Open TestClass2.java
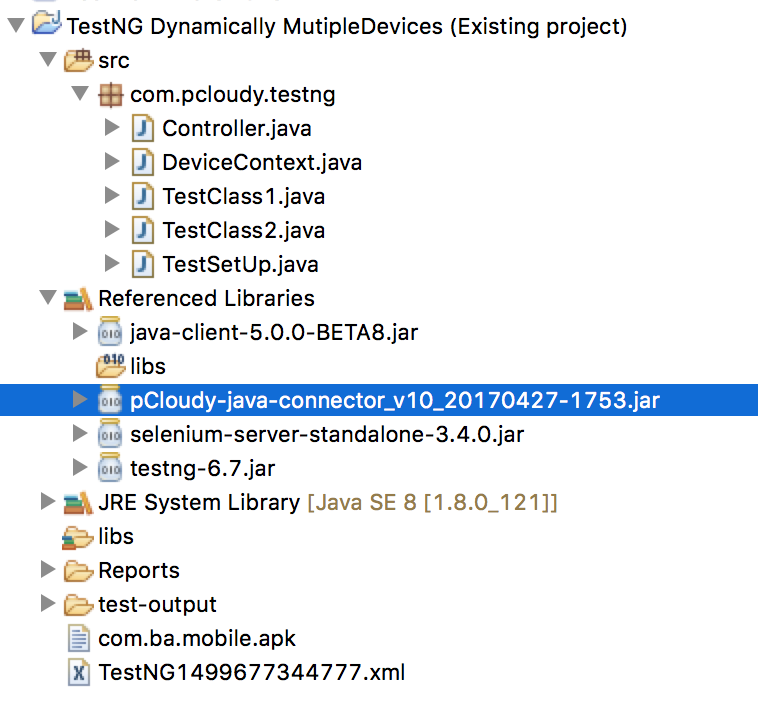 243,231
